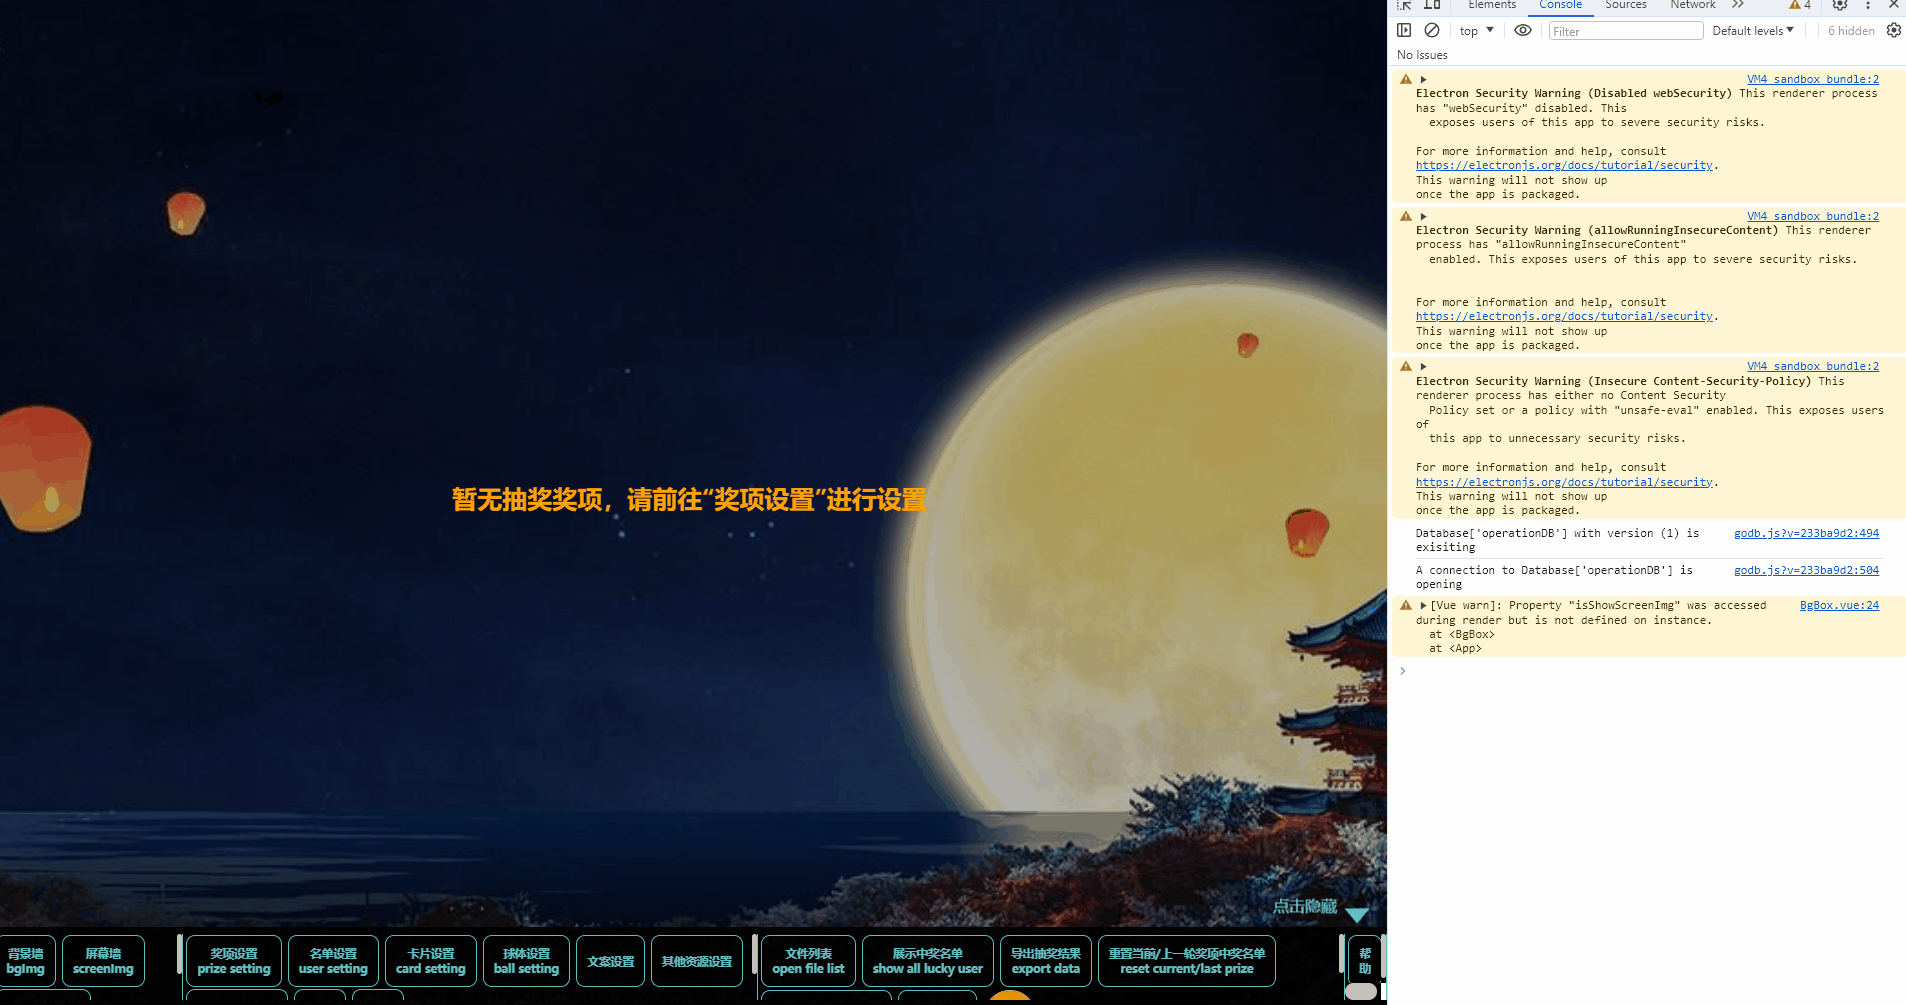Click the open file list button

808,961
